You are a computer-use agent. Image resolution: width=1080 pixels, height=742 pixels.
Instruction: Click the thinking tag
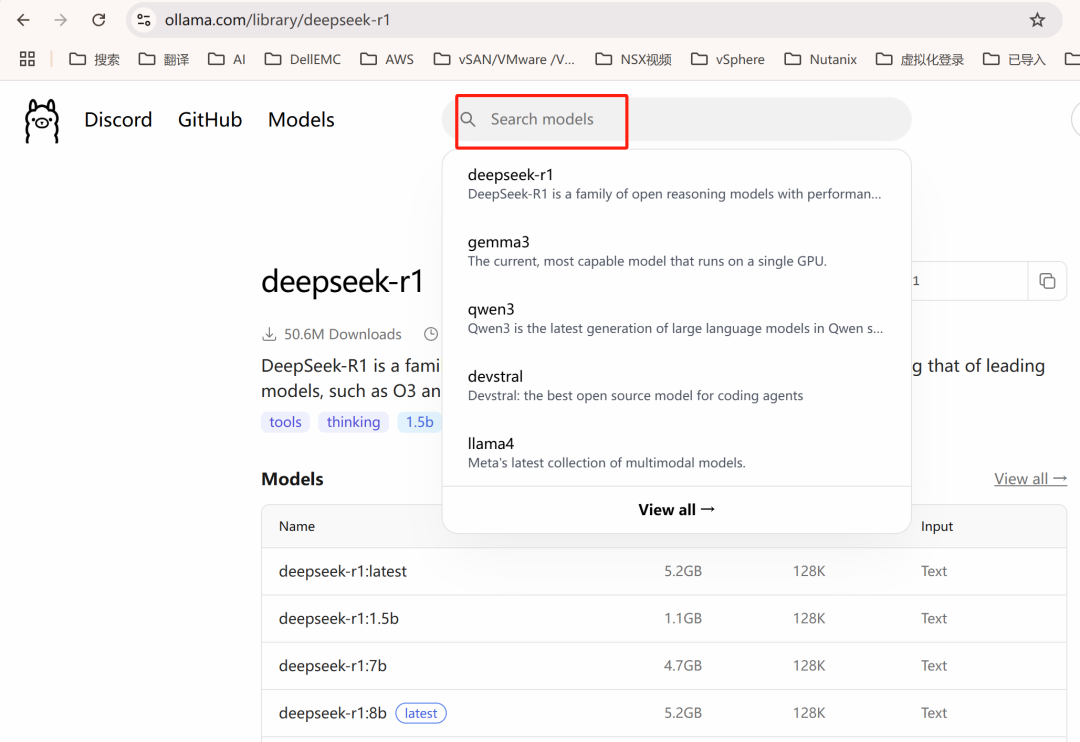353,422
